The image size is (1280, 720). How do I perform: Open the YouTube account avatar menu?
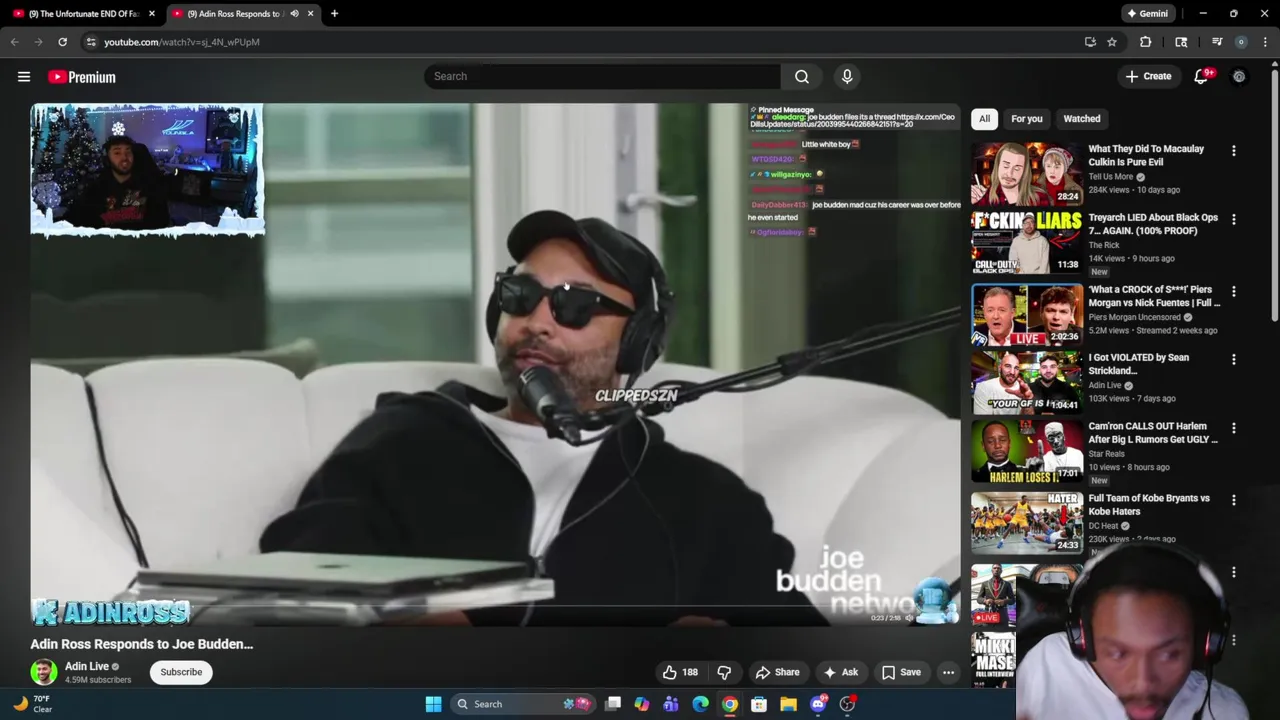pyautogui.click(x=1239, y=77)
